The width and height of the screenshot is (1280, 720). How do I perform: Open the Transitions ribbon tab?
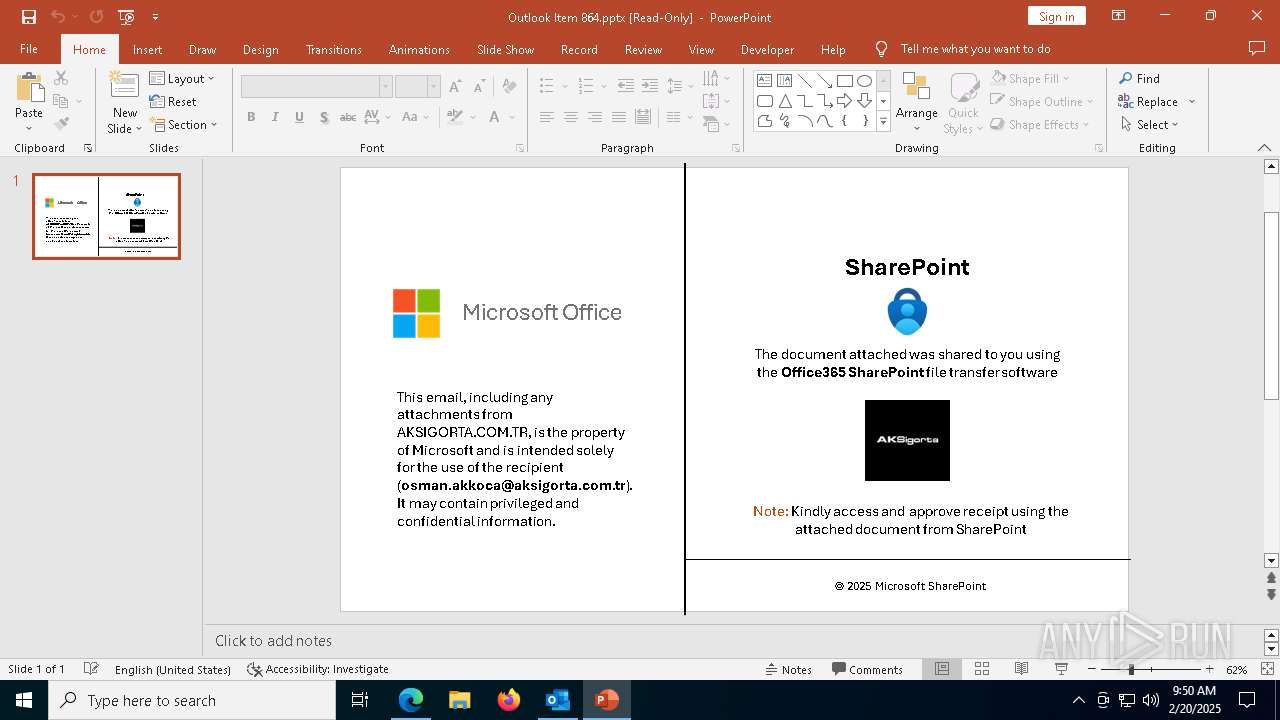pos(333,49)
